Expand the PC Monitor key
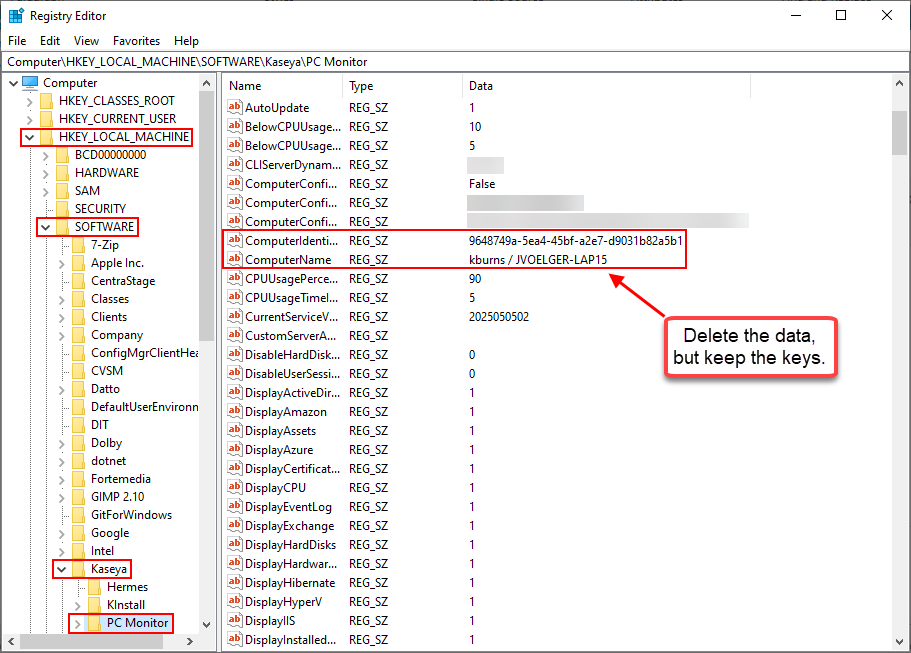The image size is (911, 653). [x=77, y=623]
